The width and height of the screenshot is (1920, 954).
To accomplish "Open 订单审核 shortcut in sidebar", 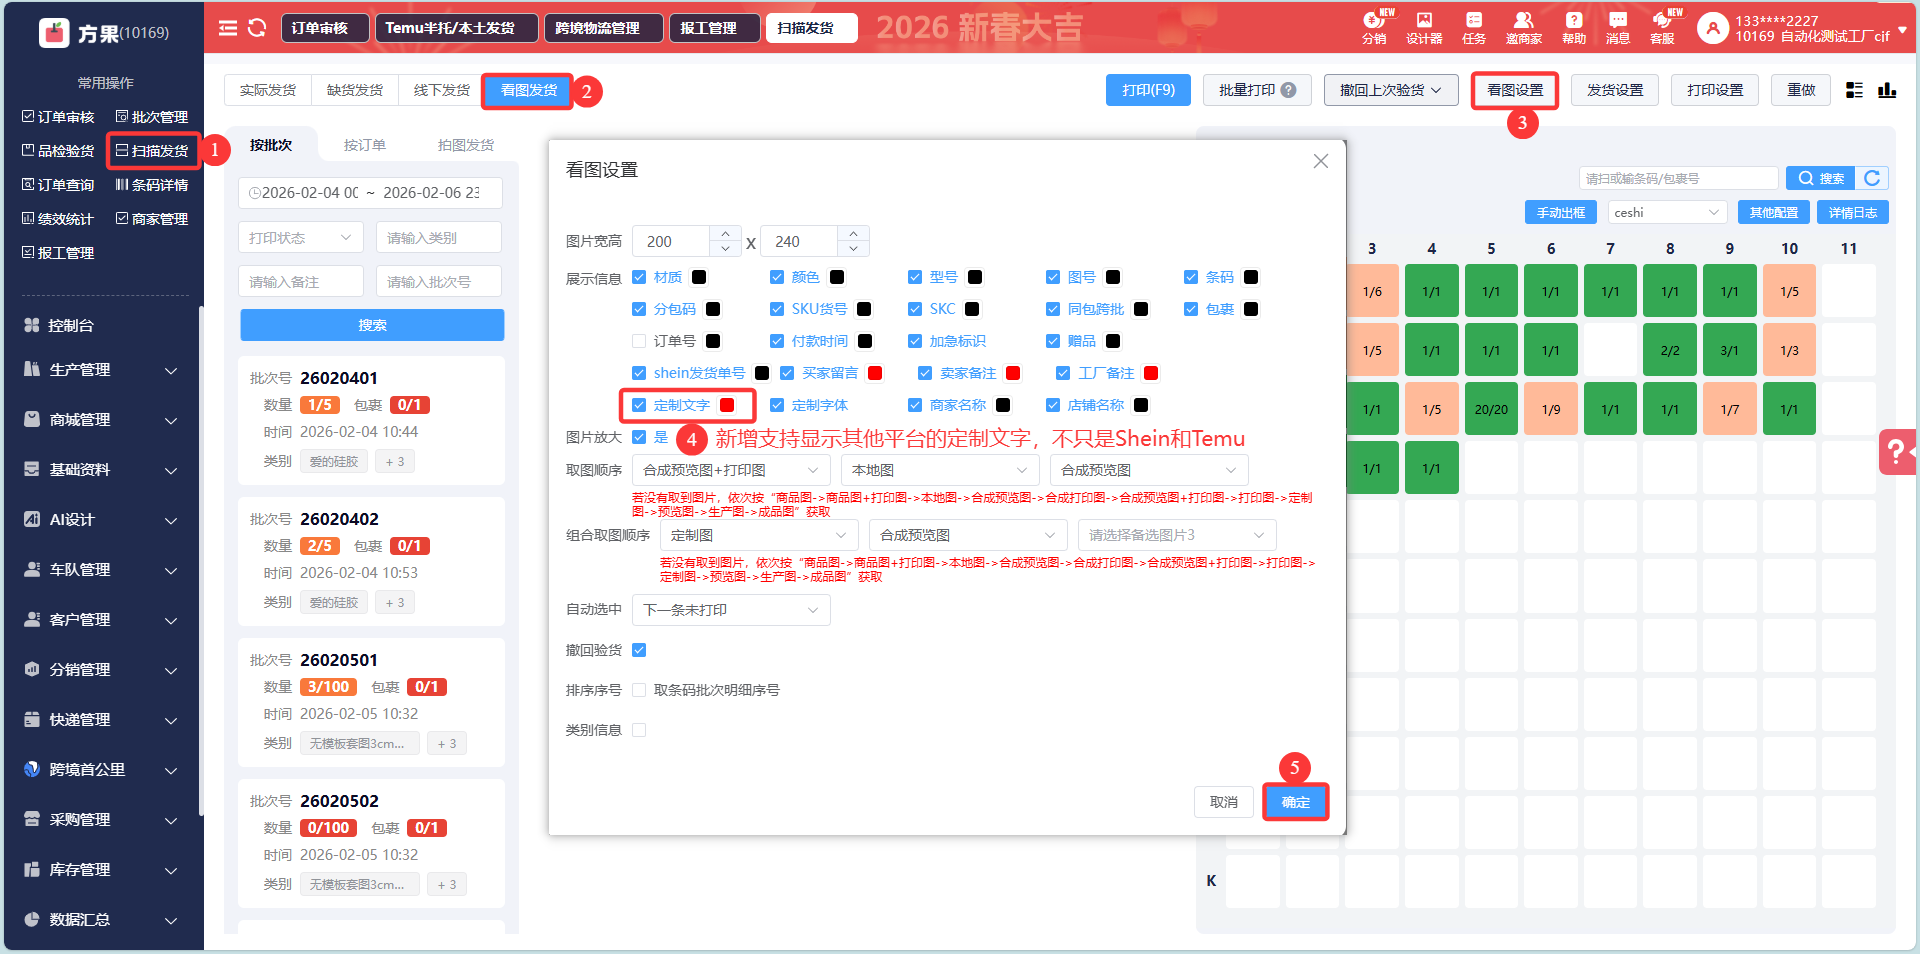I will pyautogui.click(x=58, y=117).
